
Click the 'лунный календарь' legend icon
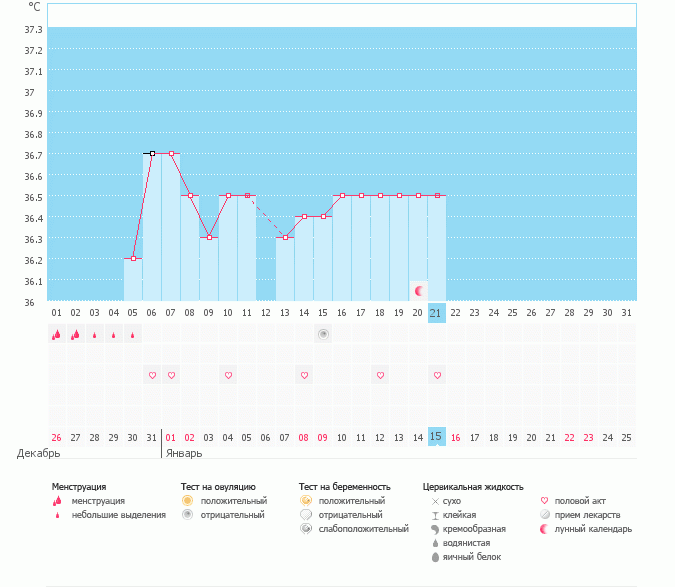pos(545,529)
